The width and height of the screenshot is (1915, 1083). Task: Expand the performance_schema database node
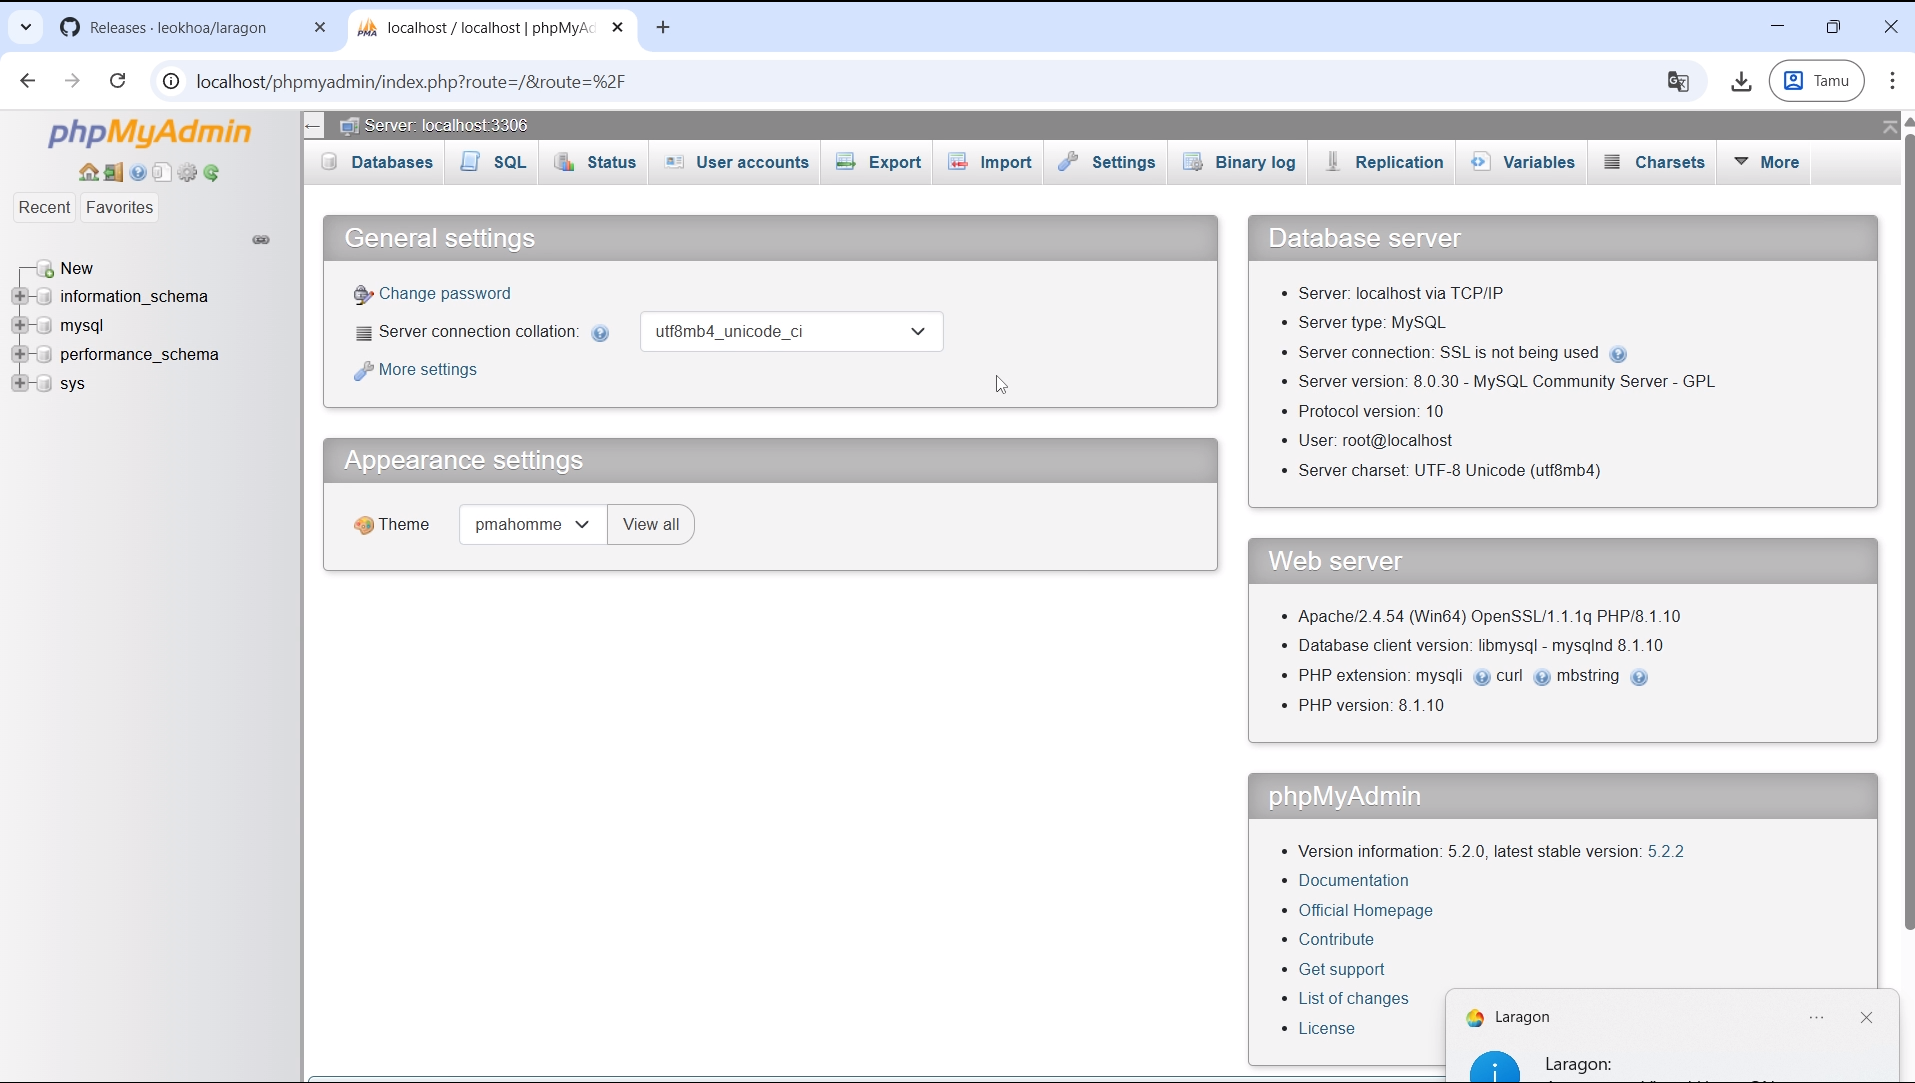[x=19, y=354]
